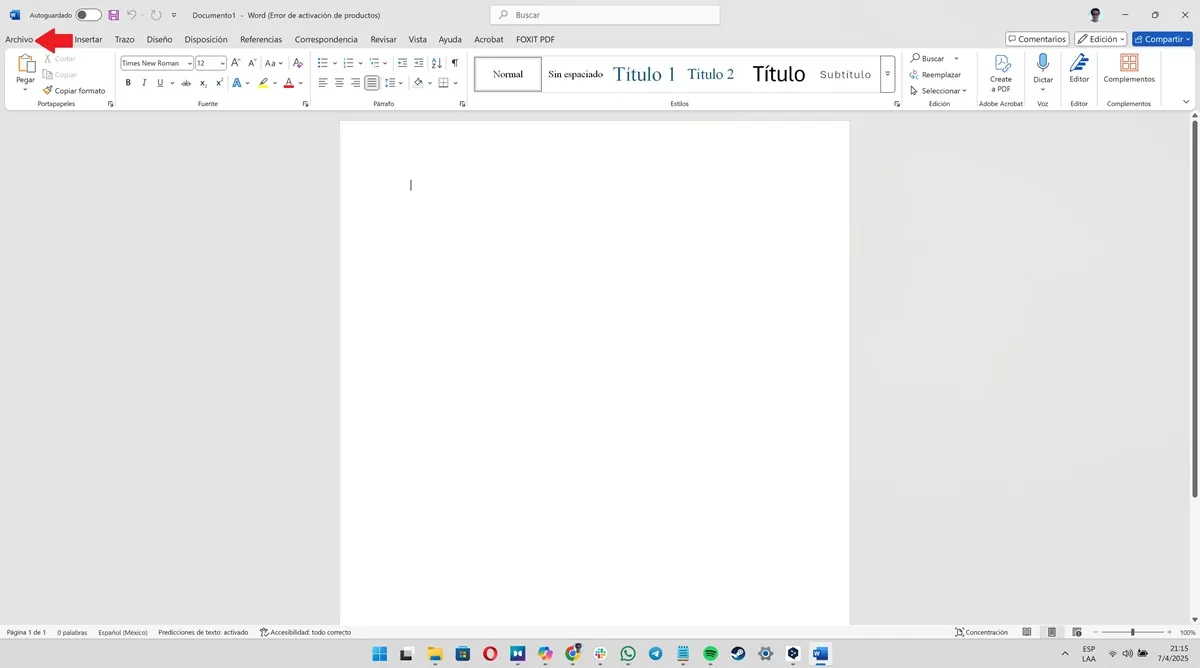Image resolution: width=1200 pixels, height=668 pixels.
Task: Justify text alignment
Action: [371, 83]
